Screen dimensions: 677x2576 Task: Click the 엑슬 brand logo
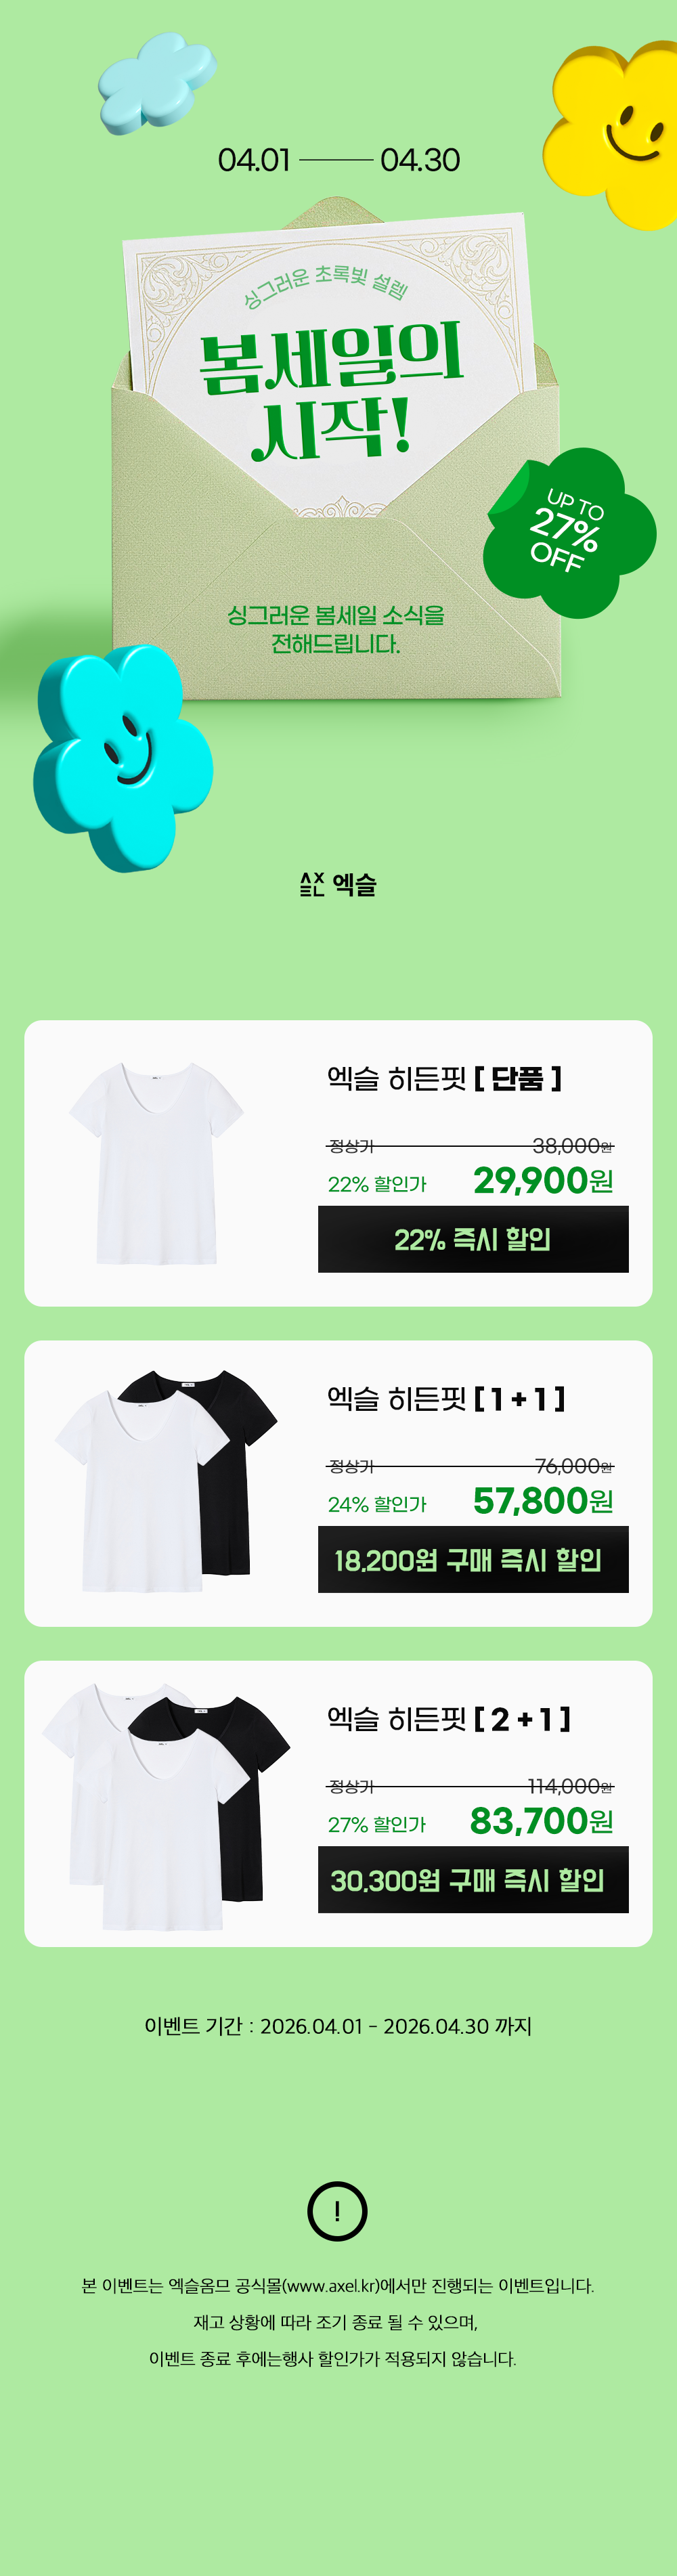pos(338,884)
